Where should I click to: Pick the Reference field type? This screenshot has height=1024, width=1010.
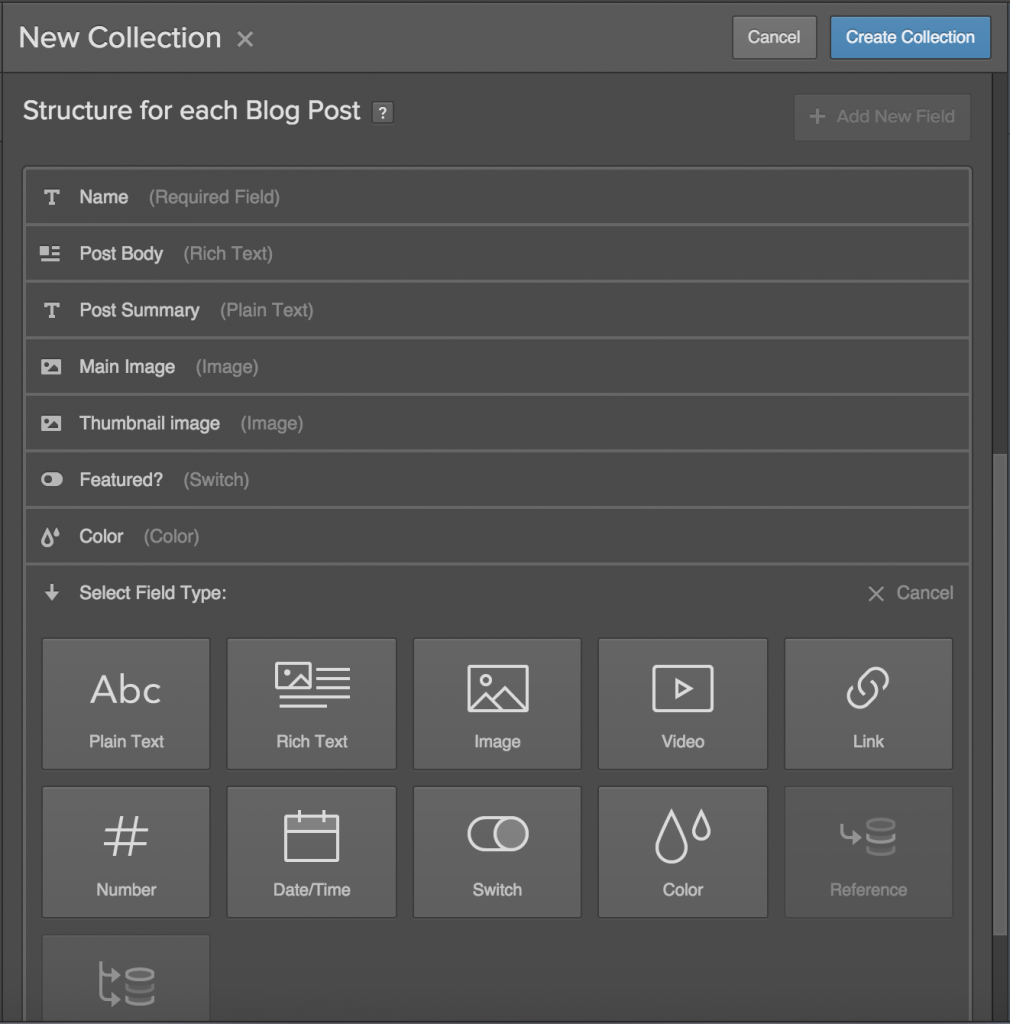pyautogui.click(x=867, y=851)
